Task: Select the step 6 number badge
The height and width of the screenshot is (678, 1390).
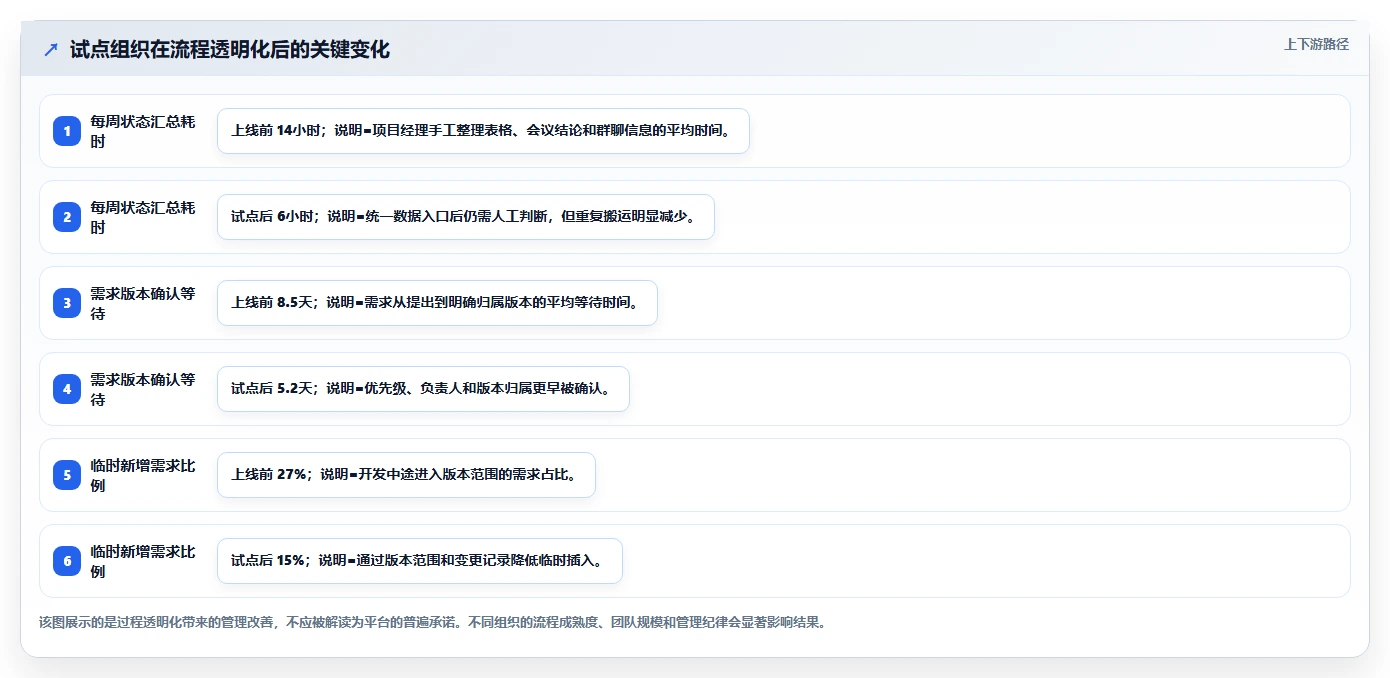Action: click(x=67, y=561)
